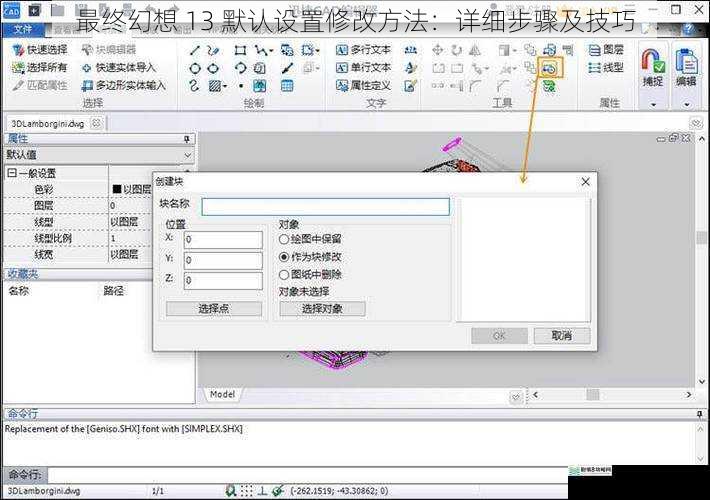Open Polygon Entity Input (多边形实体输入)

(123, 85)
